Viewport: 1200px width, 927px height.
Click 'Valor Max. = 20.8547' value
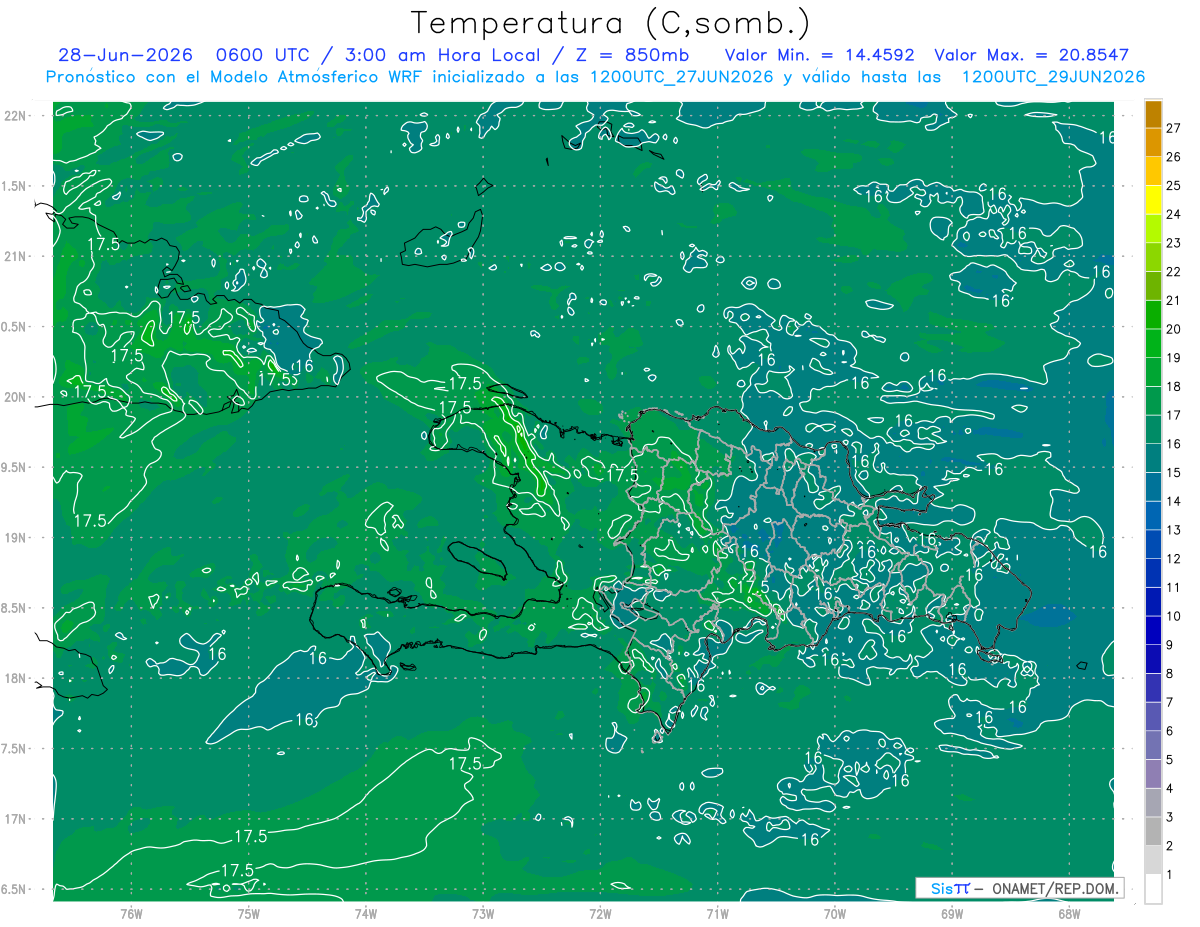click(x=1032, y=55)
